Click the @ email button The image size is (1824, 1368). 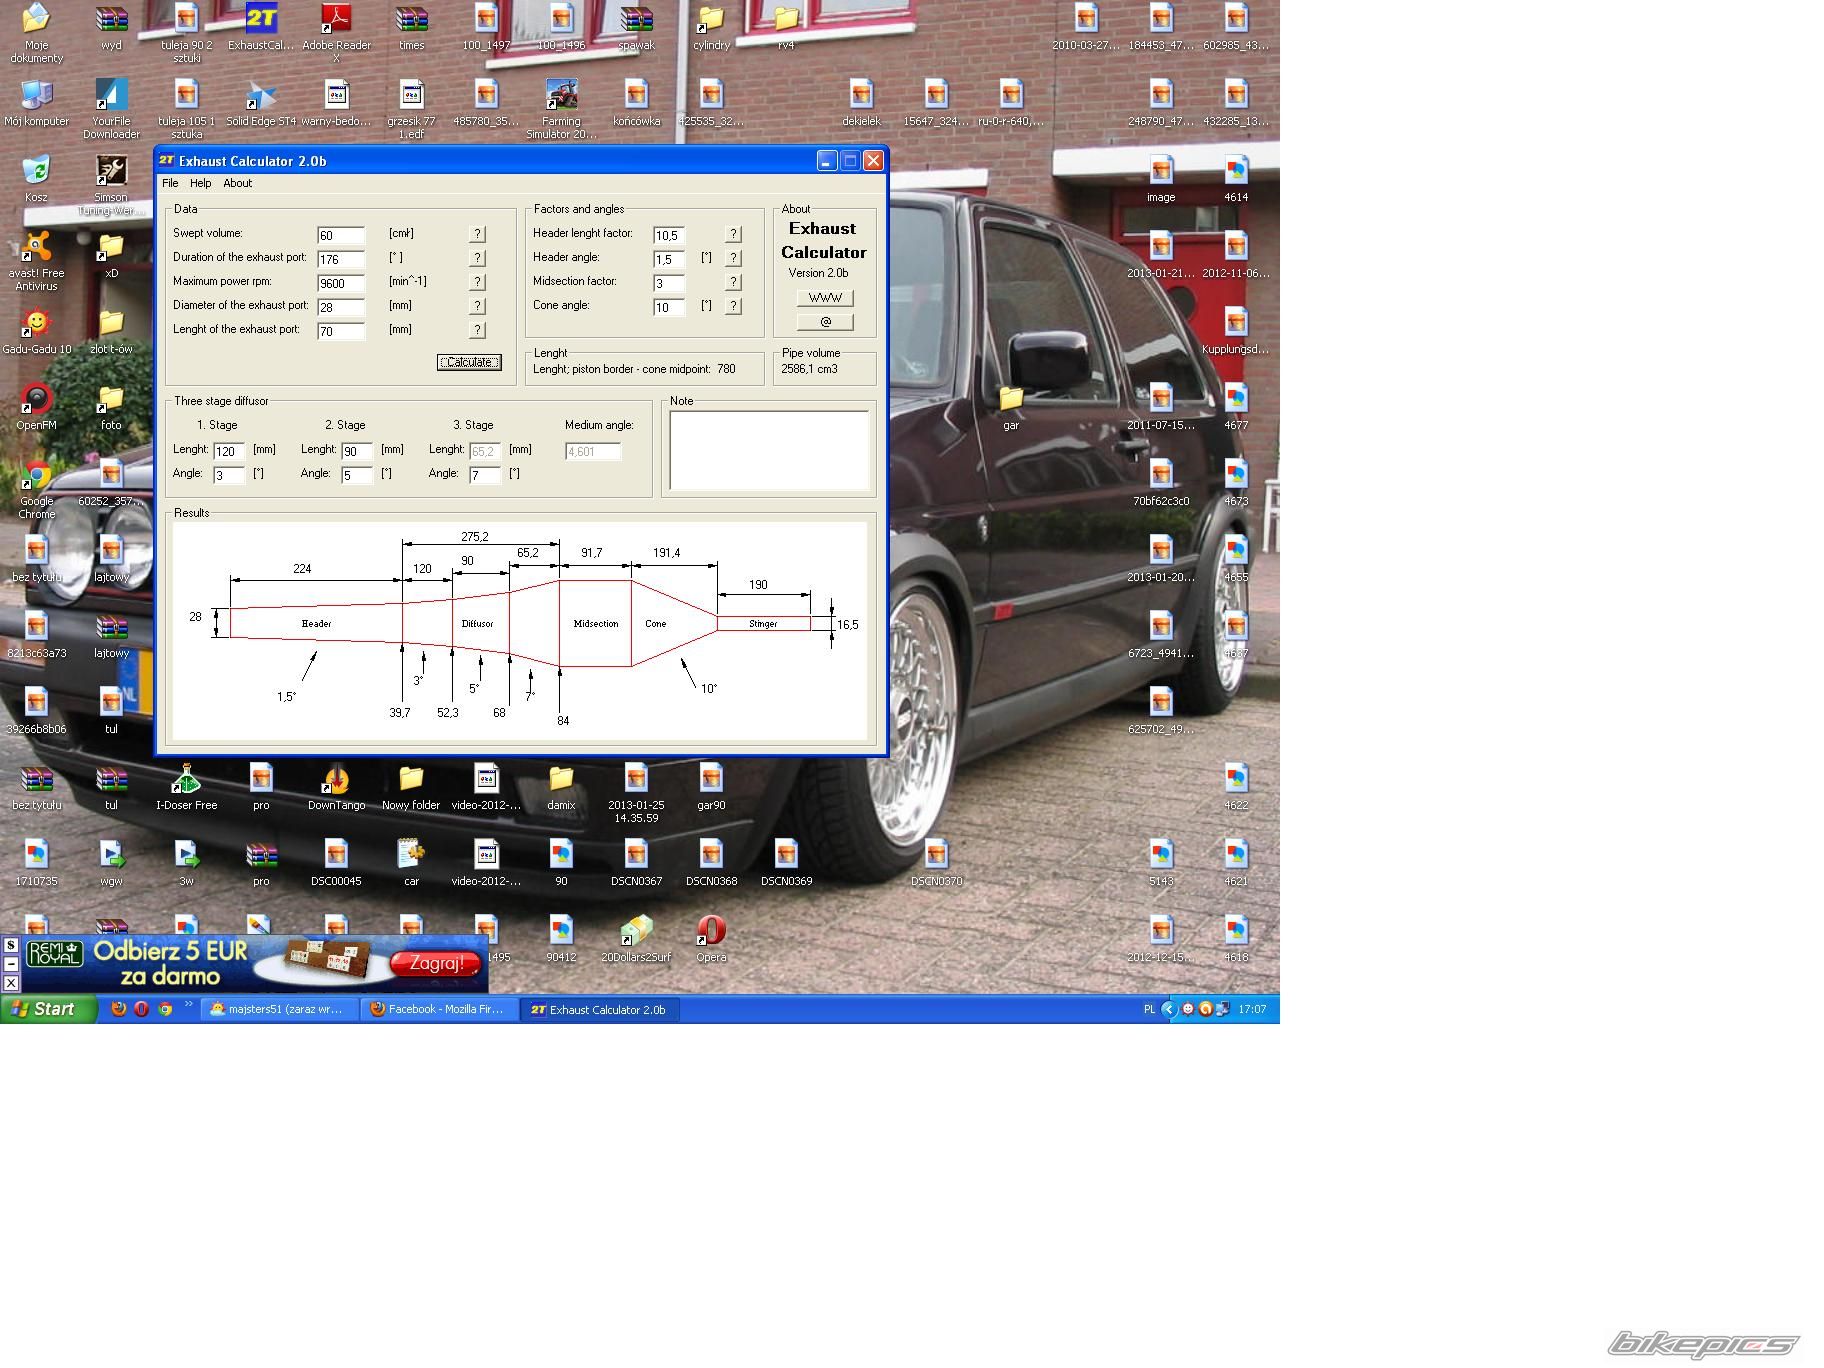pos(825,322)
